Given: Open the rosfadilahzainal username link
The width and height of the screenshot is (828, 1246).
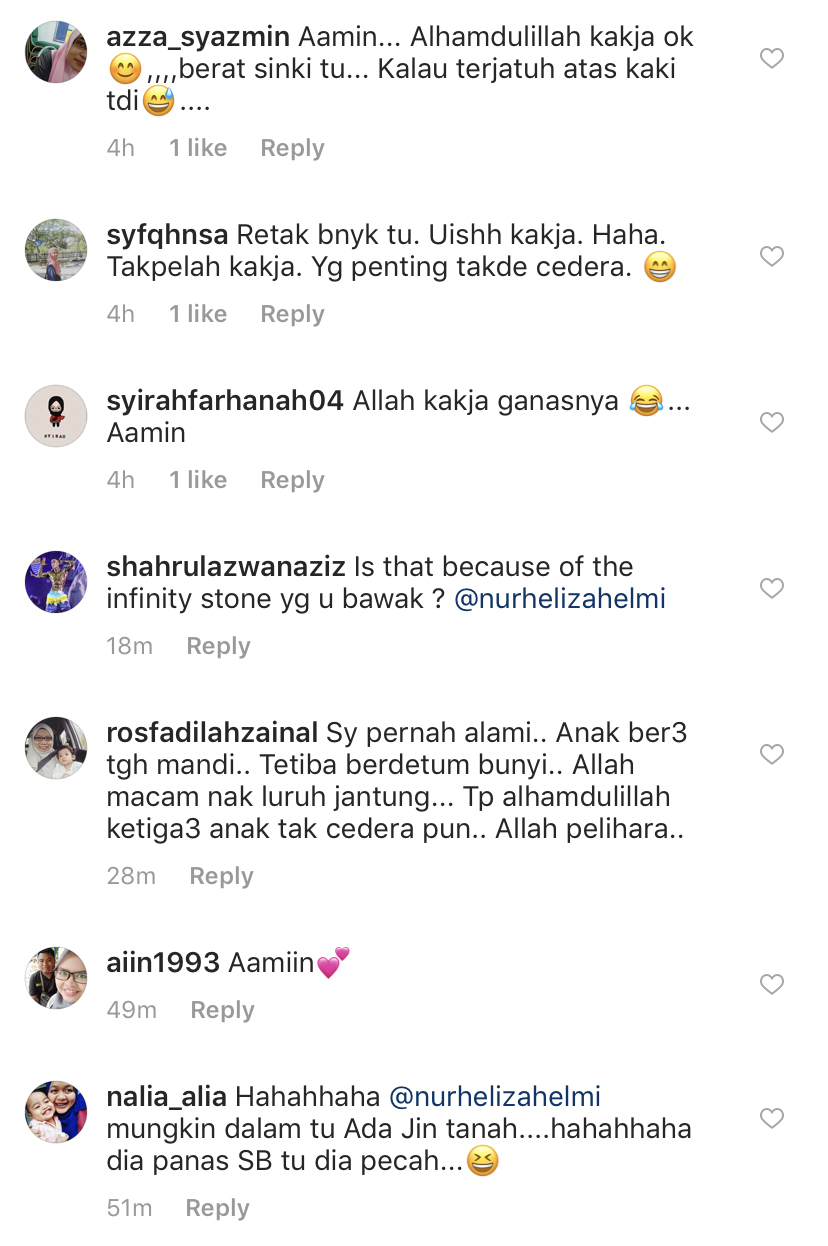Looking at the screenshot, I should click(x=212, y=733).
